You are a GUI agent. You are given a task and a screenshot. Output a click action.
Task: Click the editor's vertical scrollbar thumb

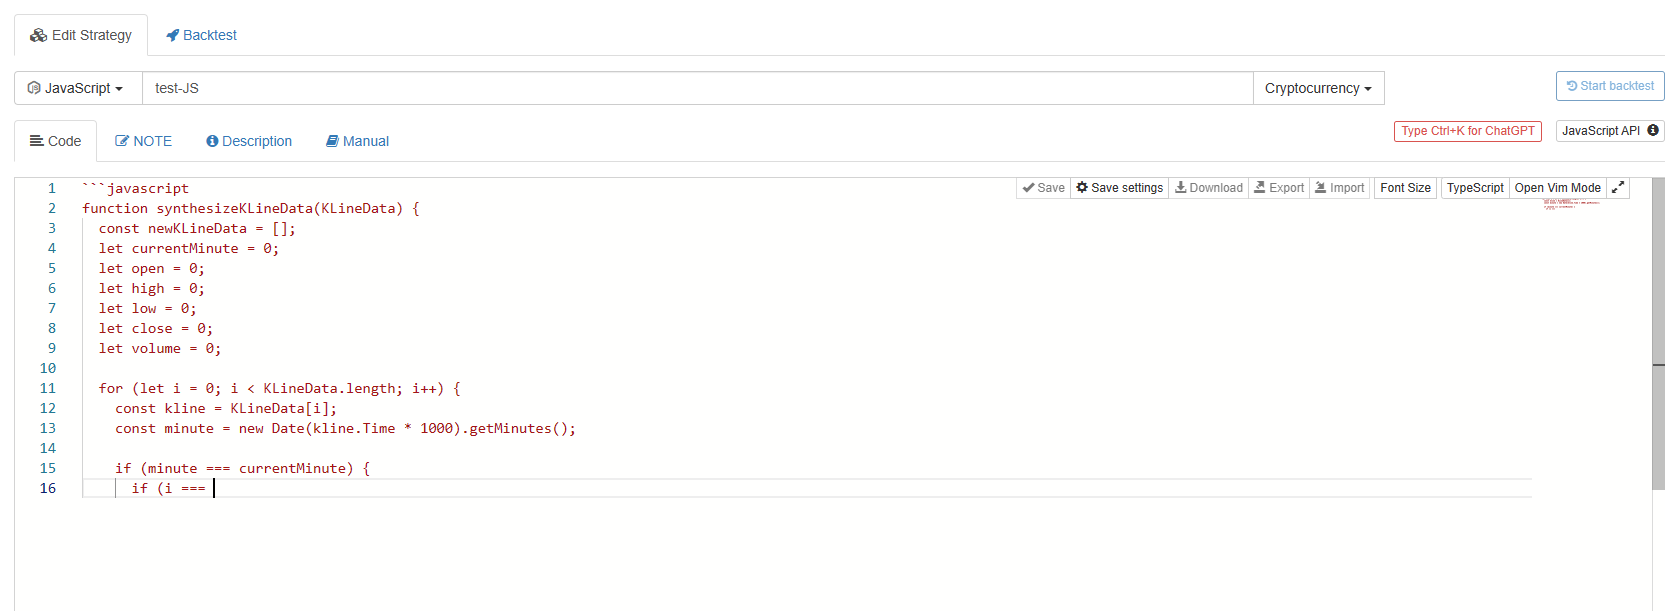(x=1658, y=334)
